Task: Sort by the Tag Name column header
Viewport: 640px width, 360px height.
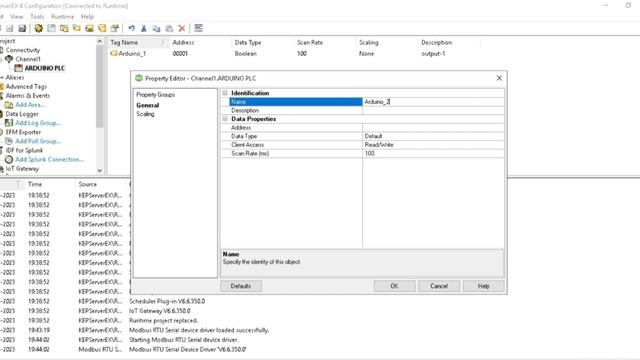Action: click(x=138, y=42)
